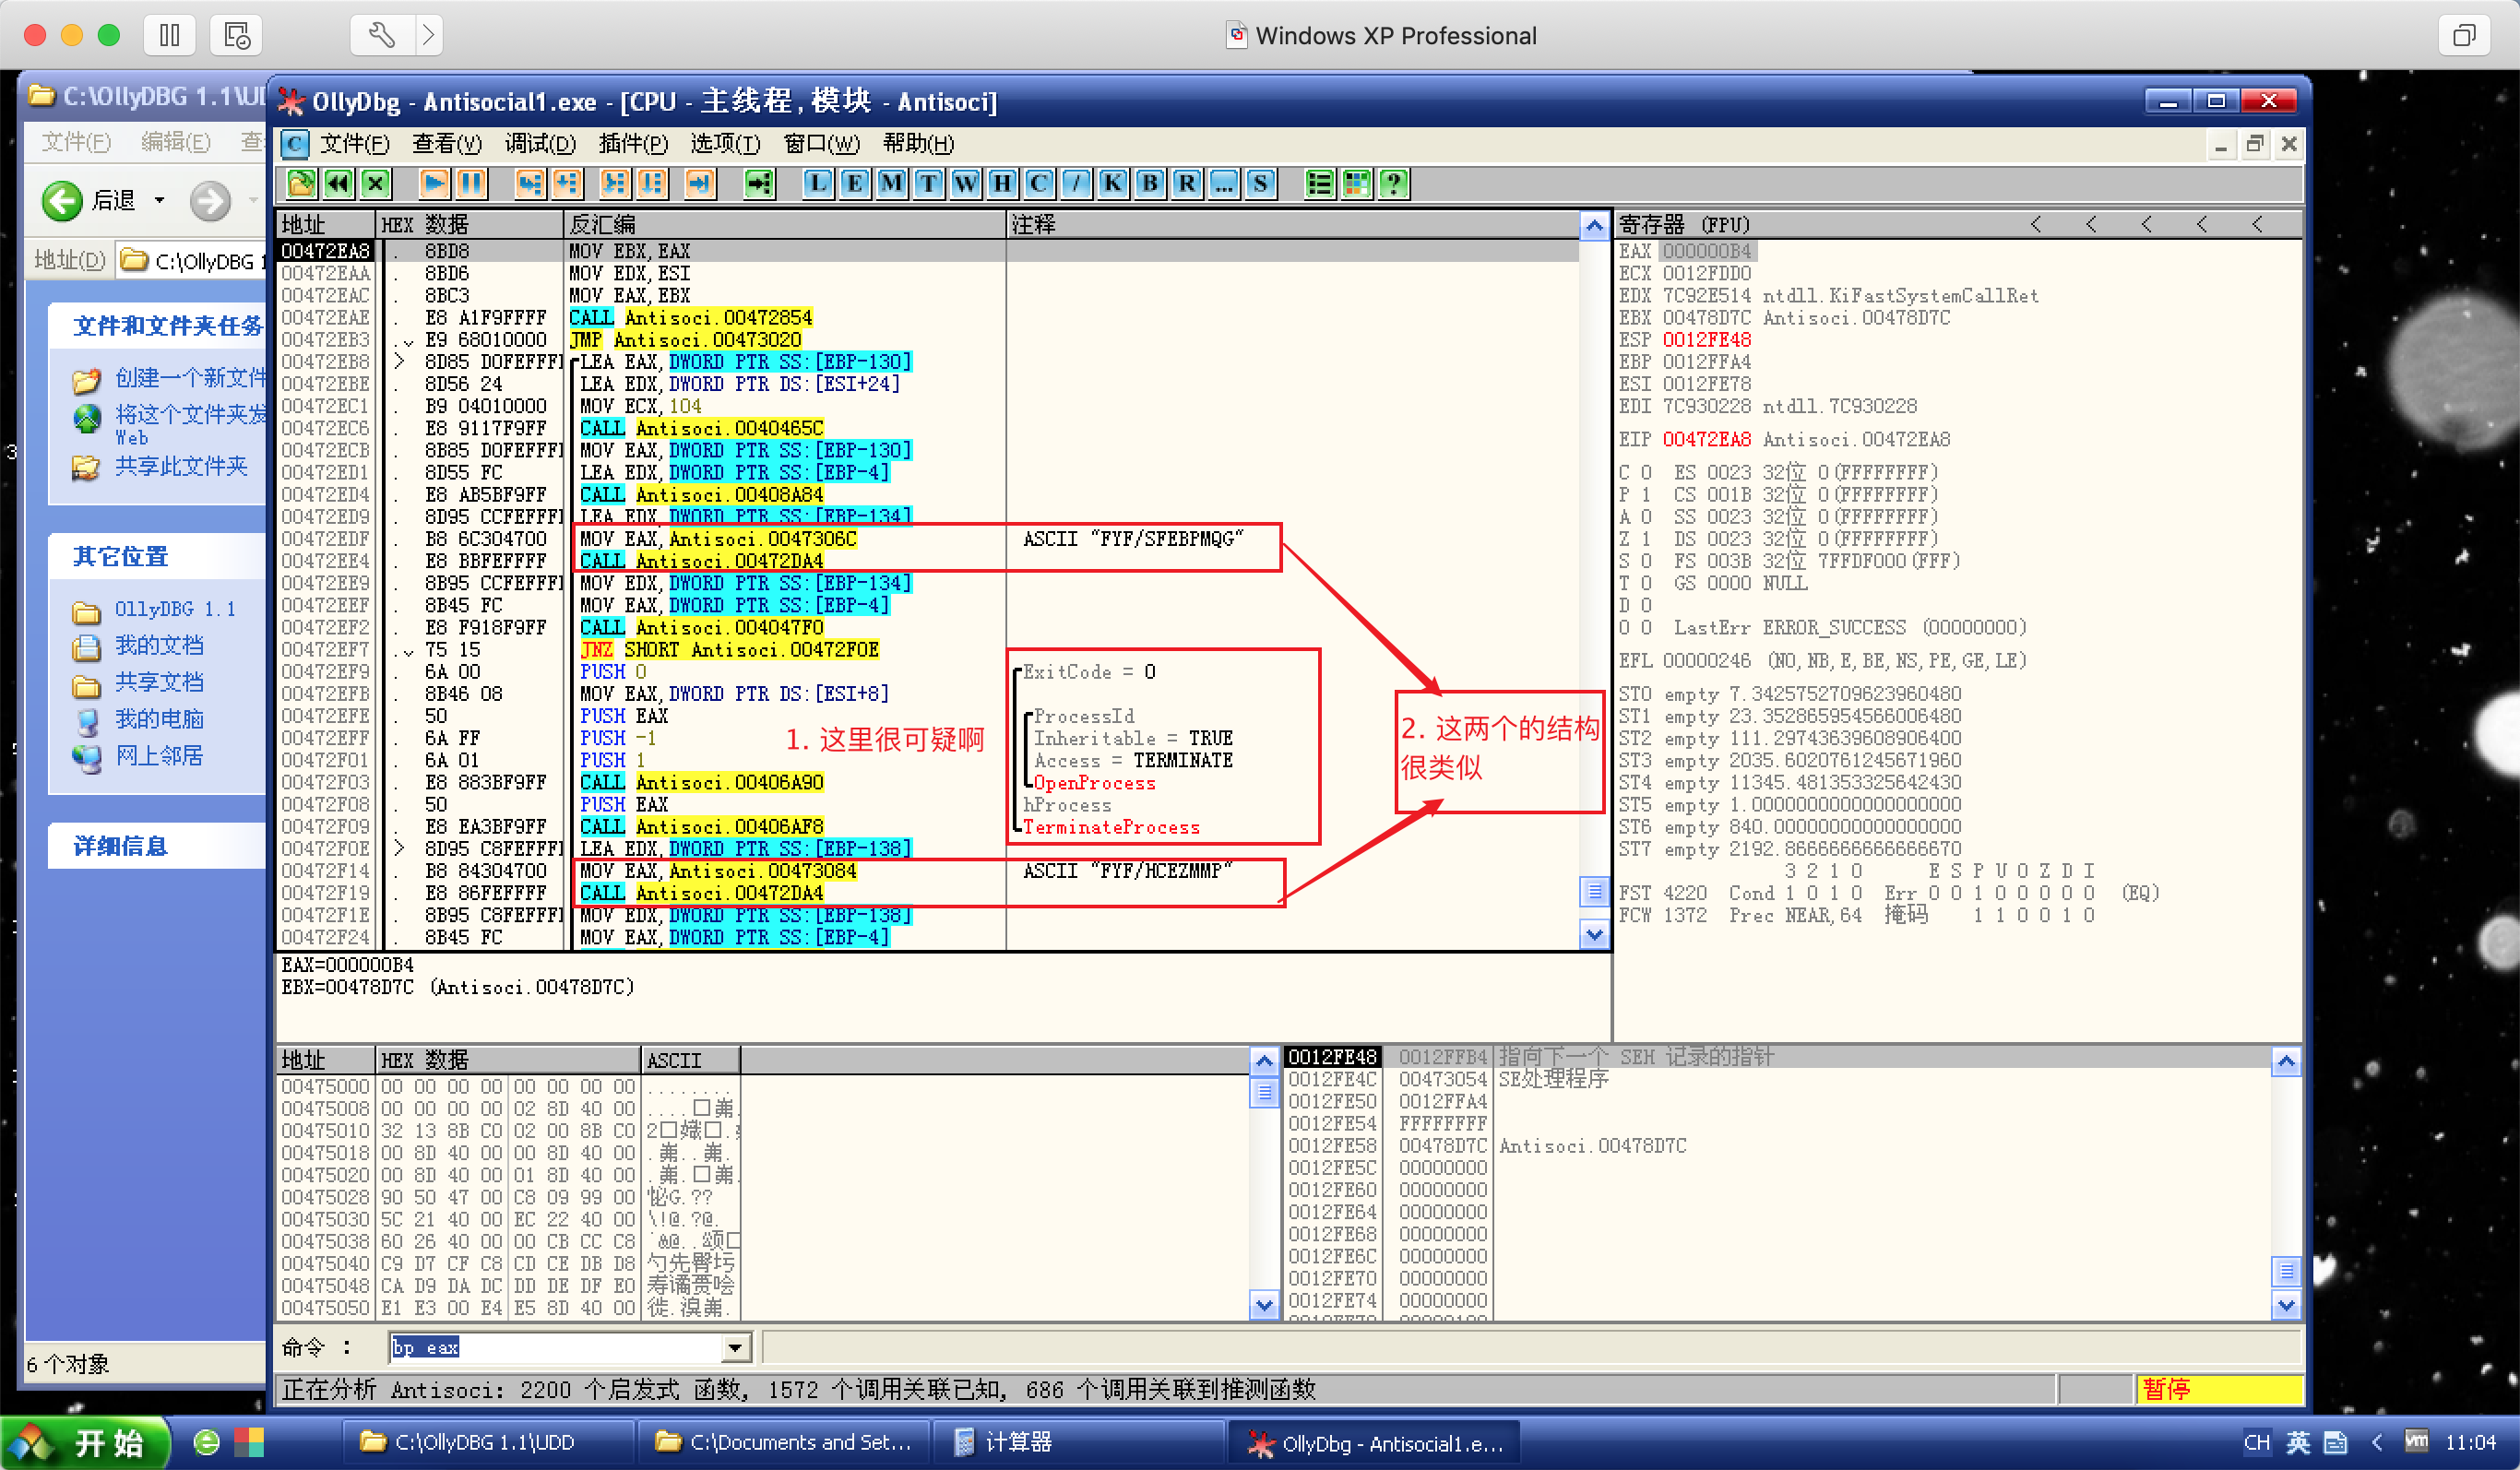Click the Close program X toolbar icon
The image size is (2520, 1470).
coord(375,183)
